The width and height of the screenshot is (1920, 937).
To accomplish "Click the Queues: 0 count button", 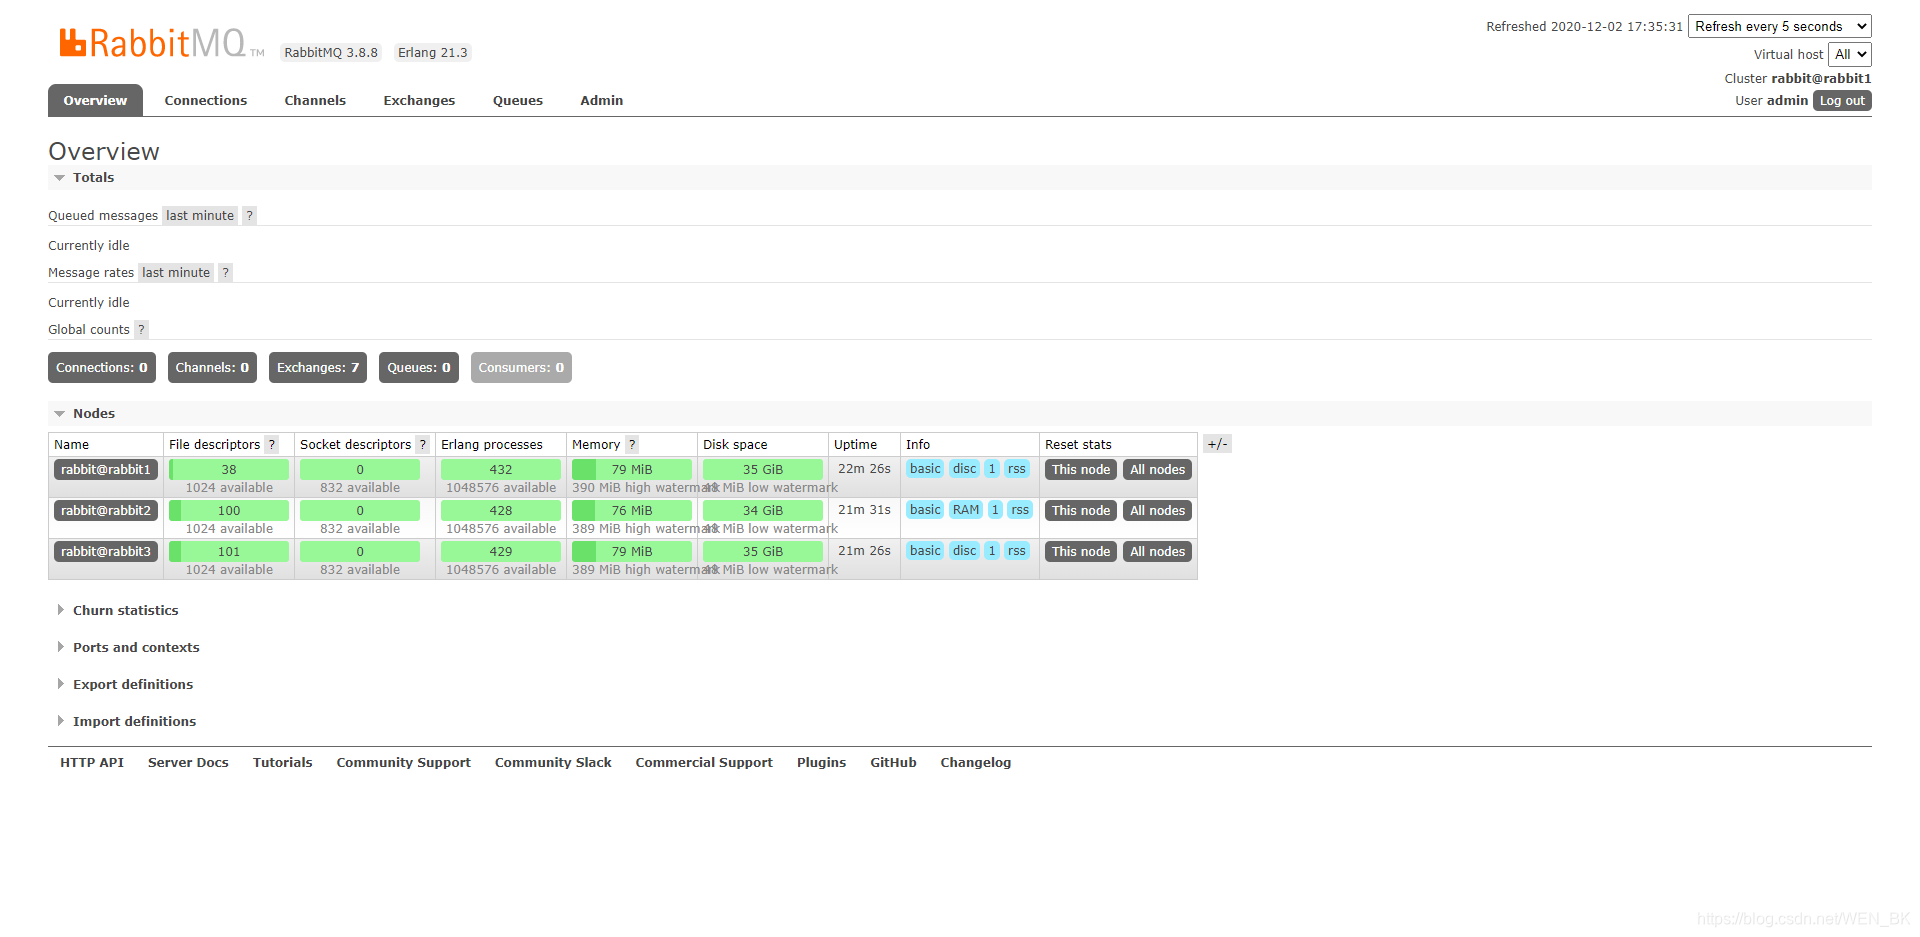I will coord(419,368).
